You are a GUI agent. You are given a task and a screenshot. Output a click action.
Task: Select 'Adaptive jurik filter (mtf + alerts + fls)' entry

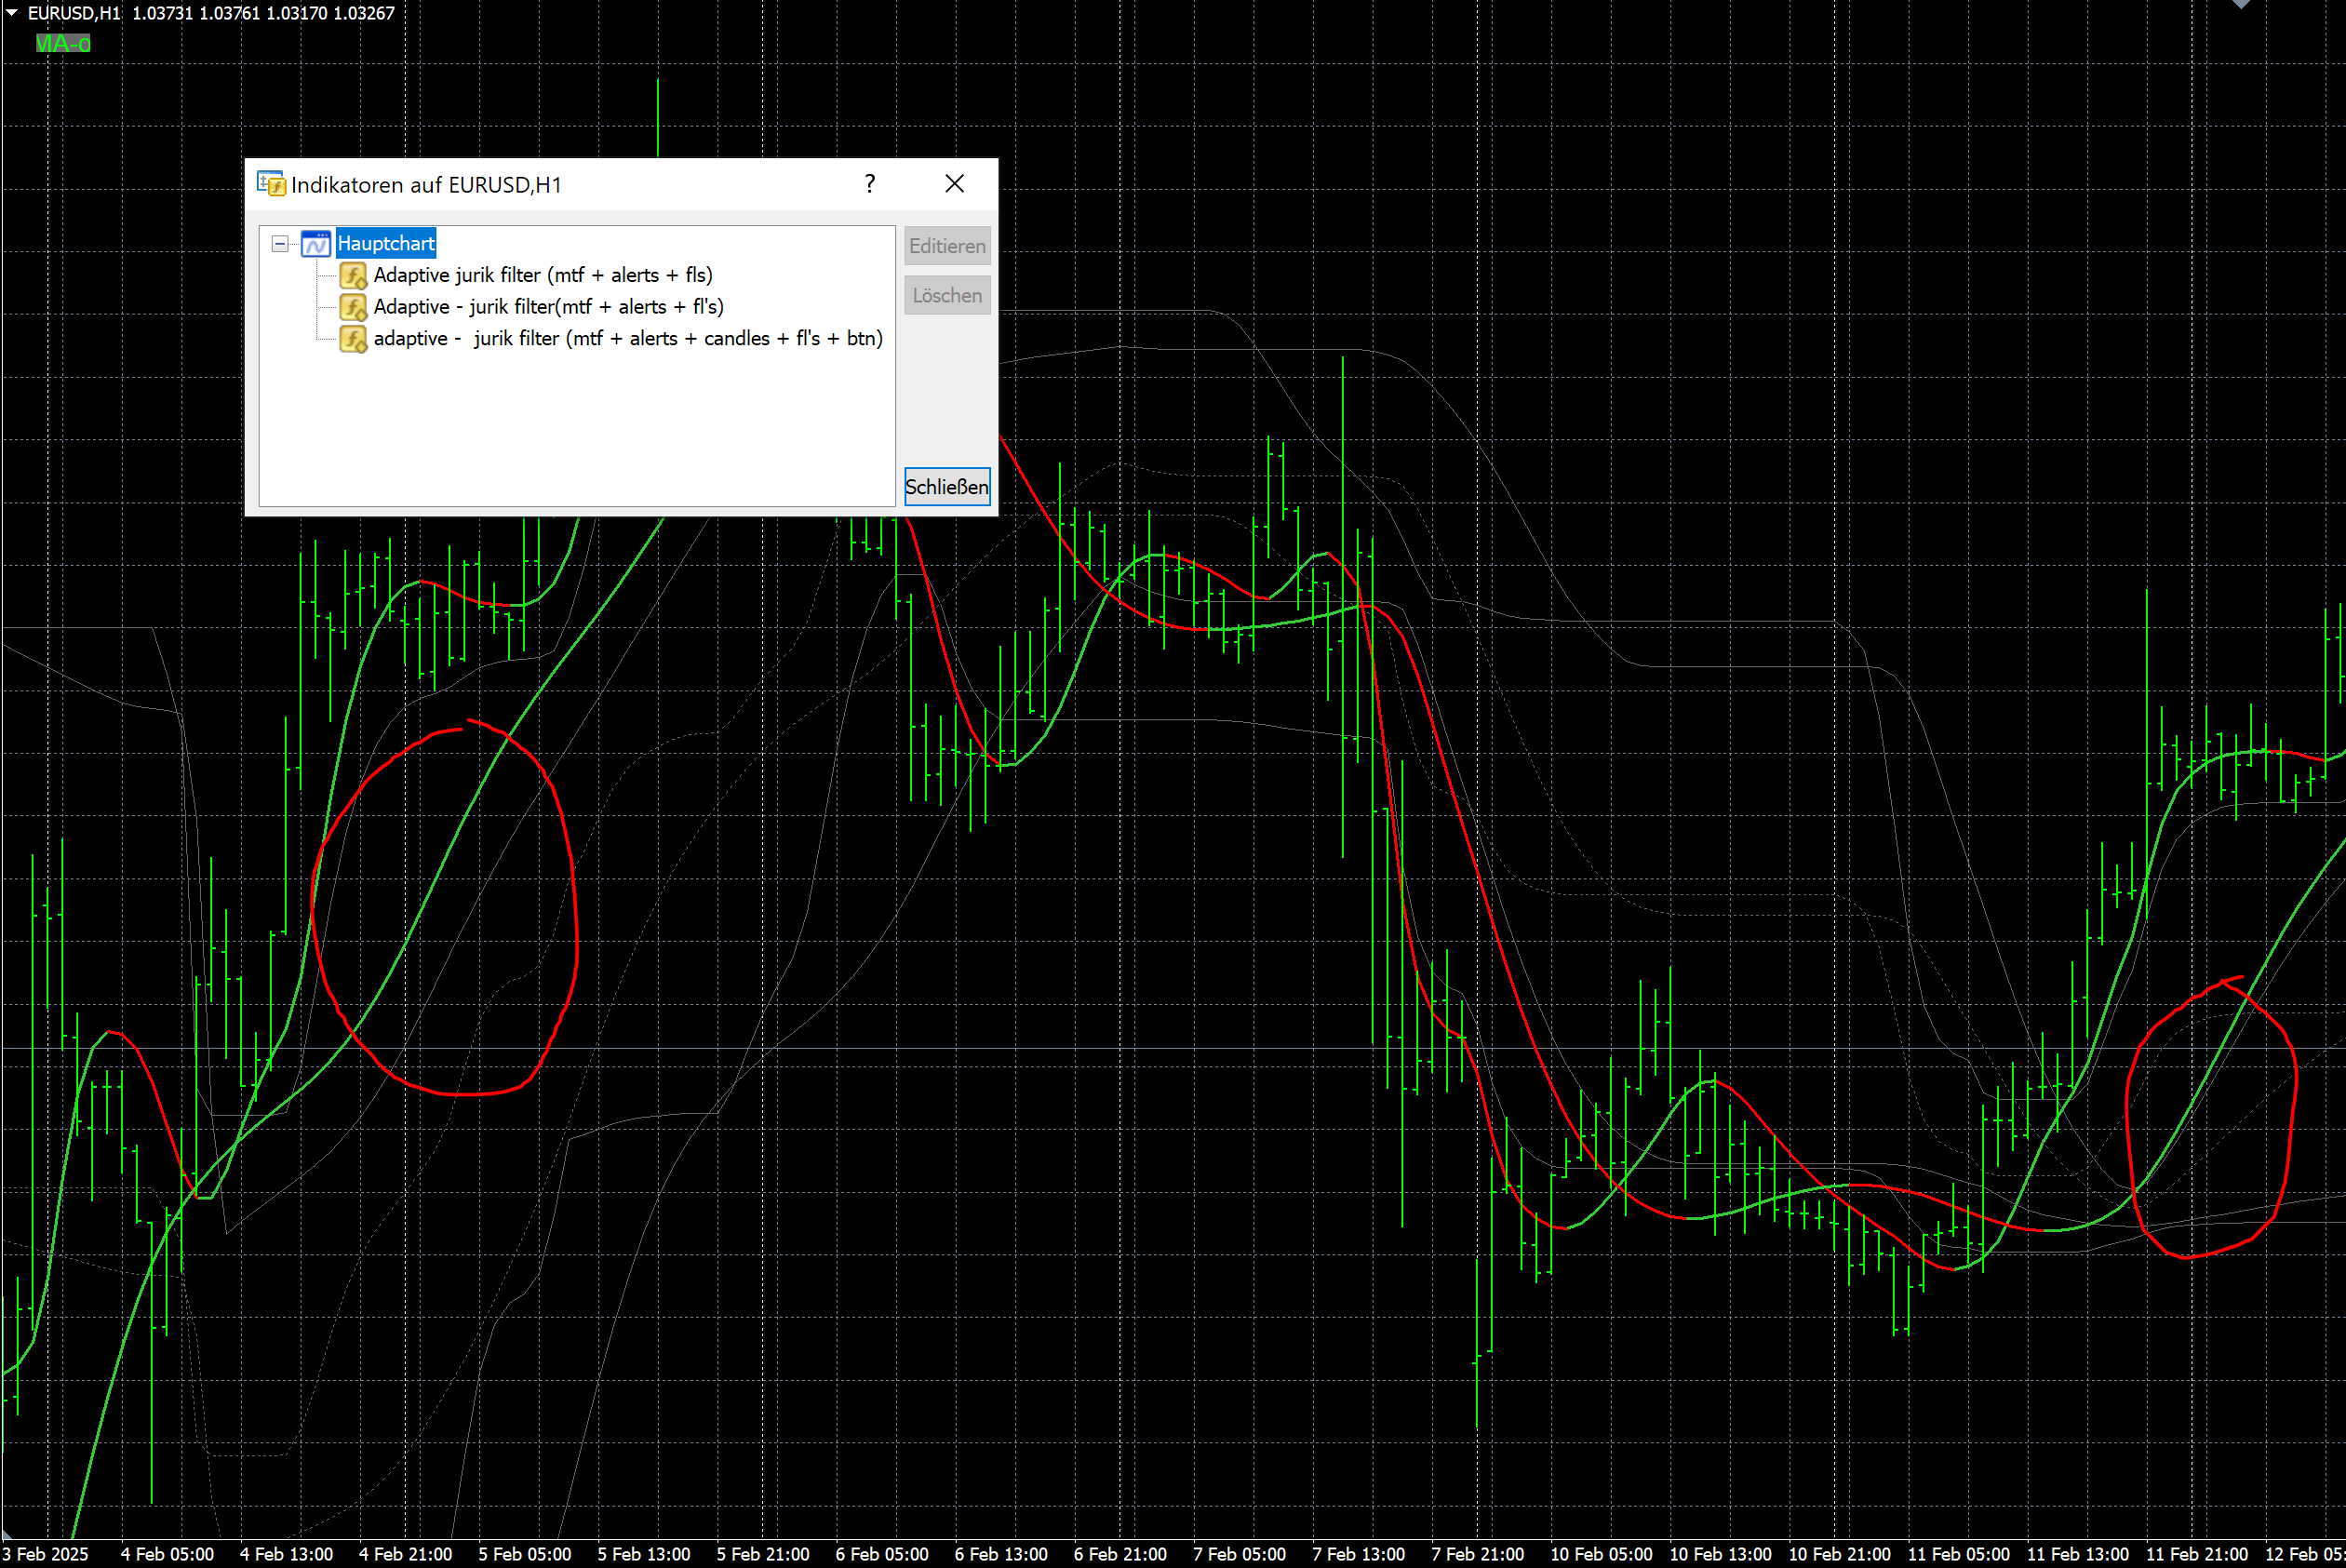[x=543, y=275]
